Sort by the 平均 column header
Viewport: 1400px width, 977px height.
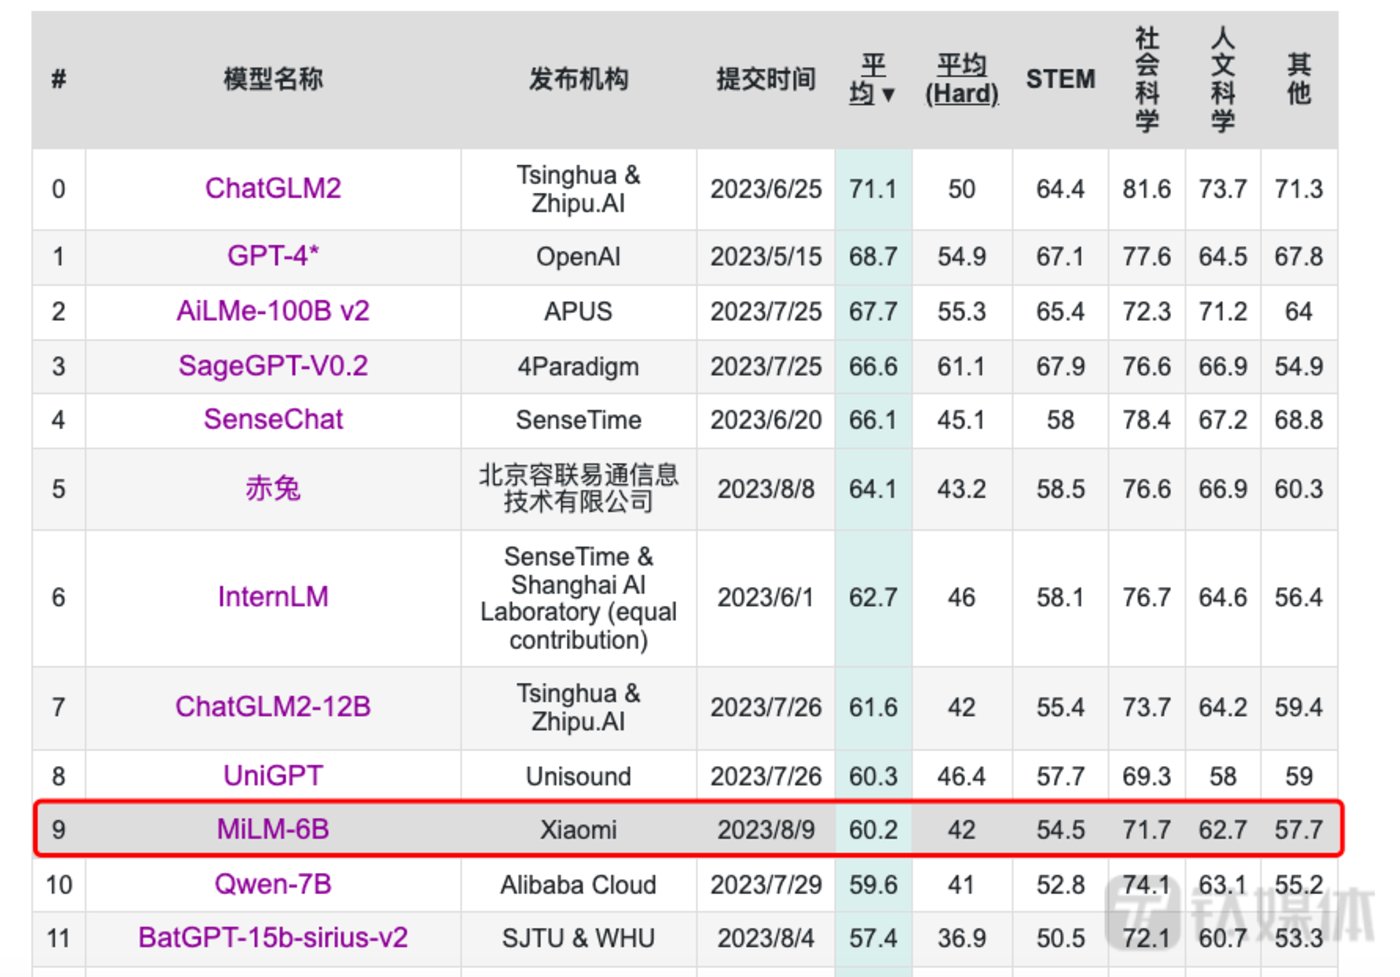[x=872, y=79]
